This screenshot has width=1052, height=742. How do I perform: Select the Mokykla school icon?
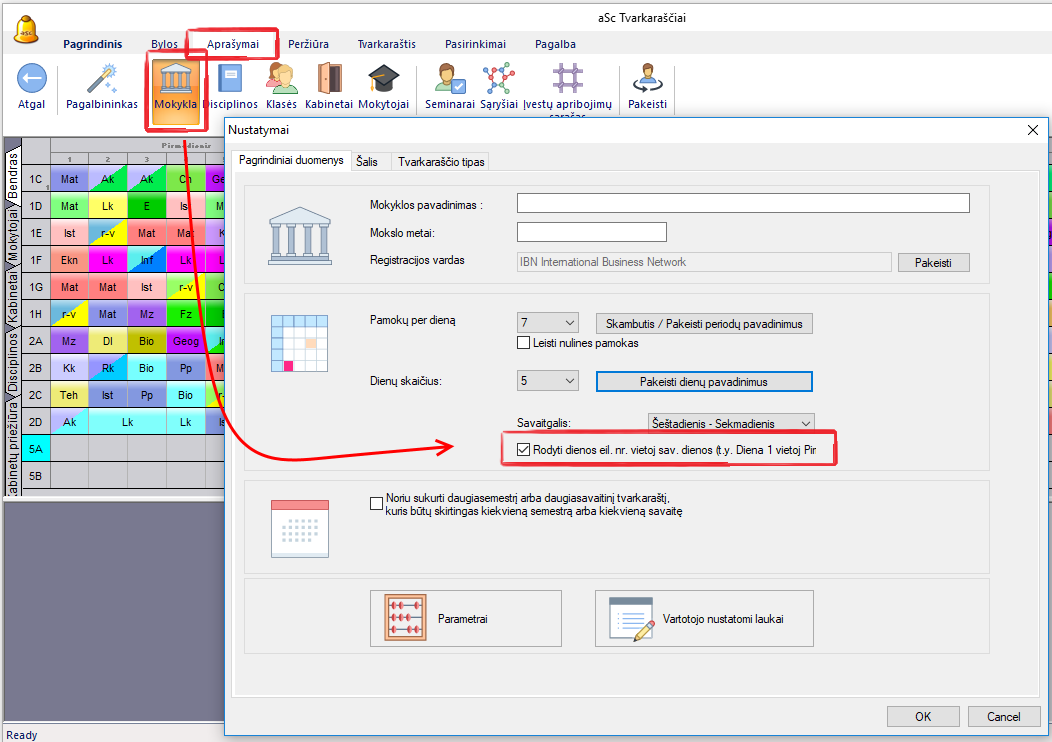pyautogui.click(x=175, y=80)
